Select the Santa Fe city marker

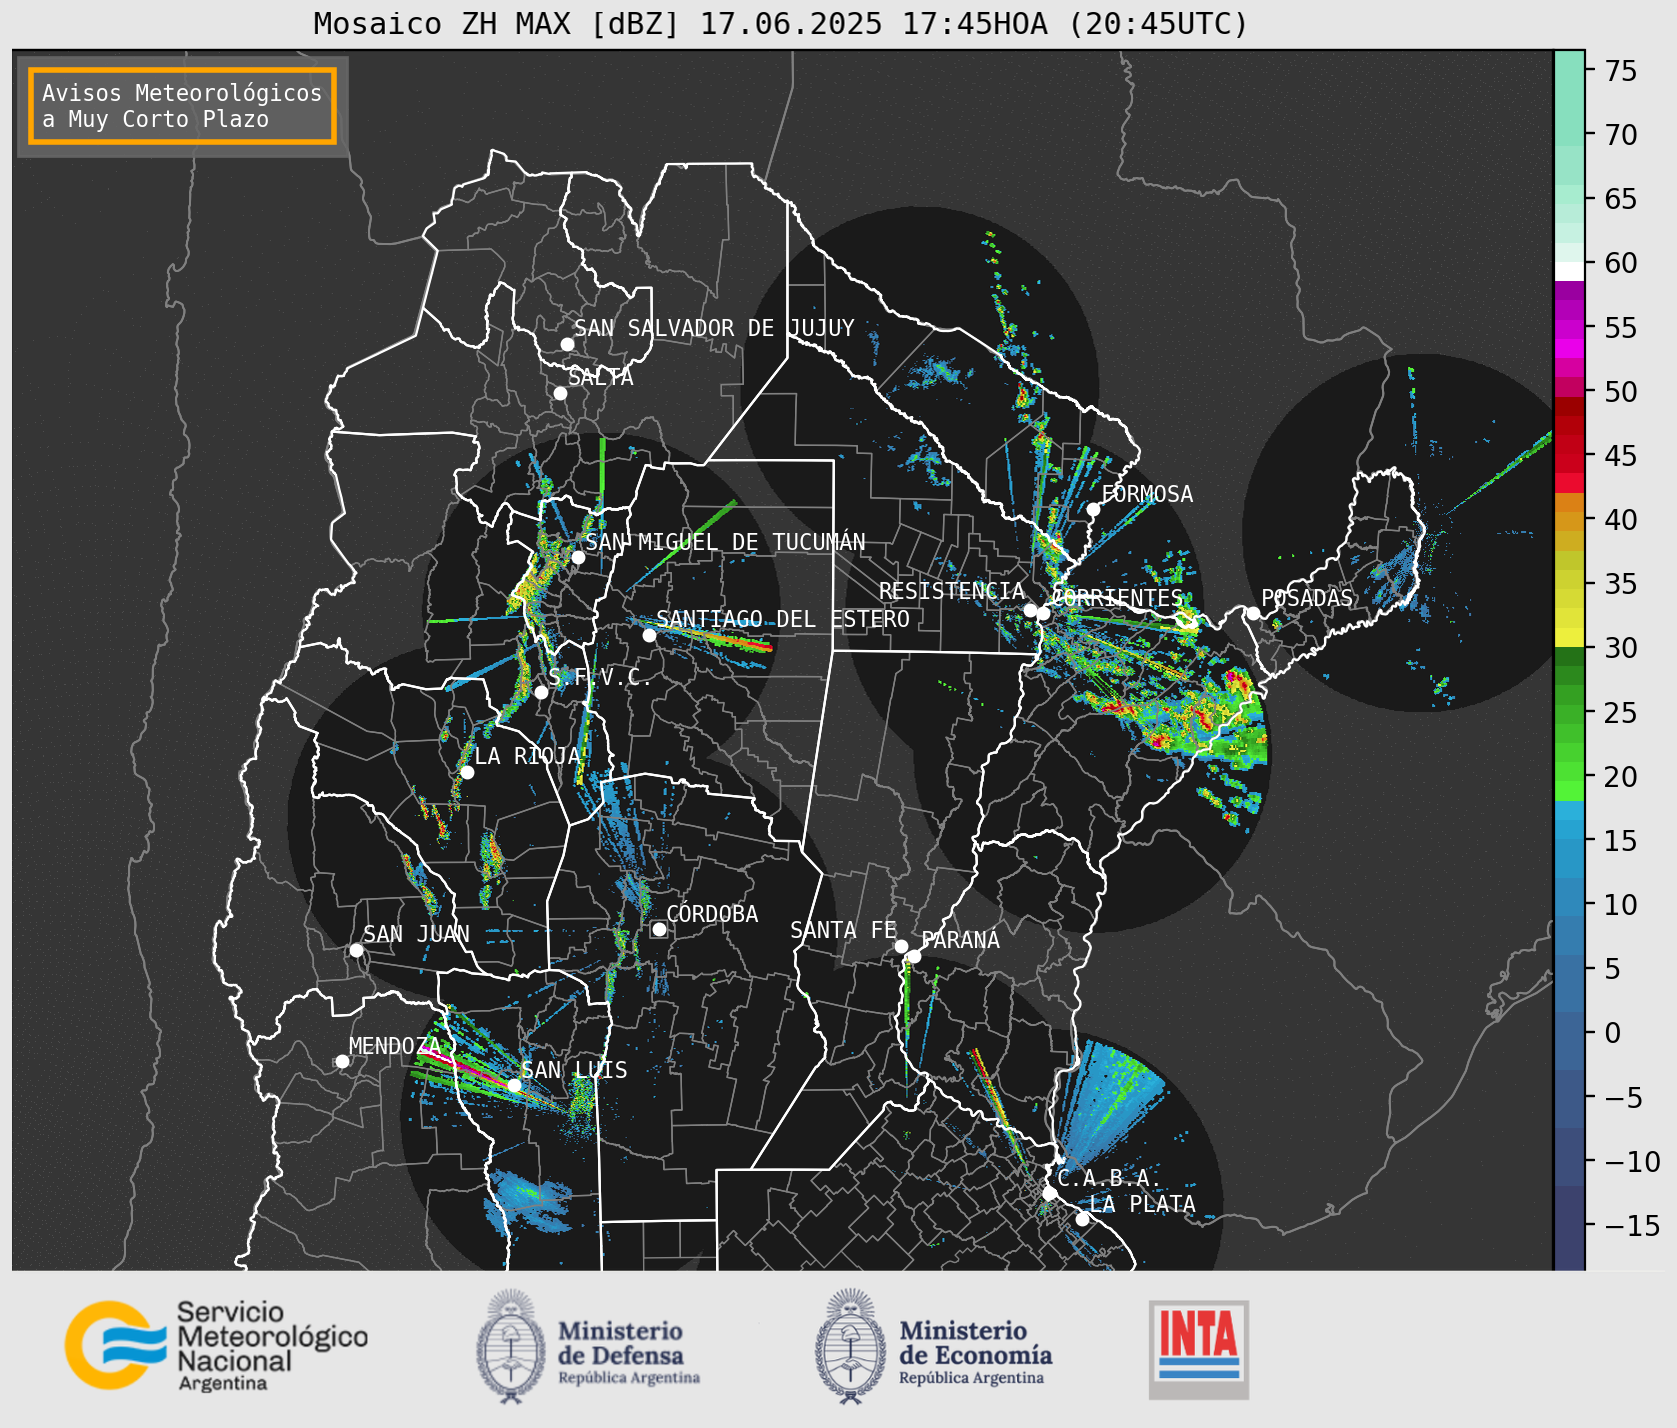click(x=901, y=946)
